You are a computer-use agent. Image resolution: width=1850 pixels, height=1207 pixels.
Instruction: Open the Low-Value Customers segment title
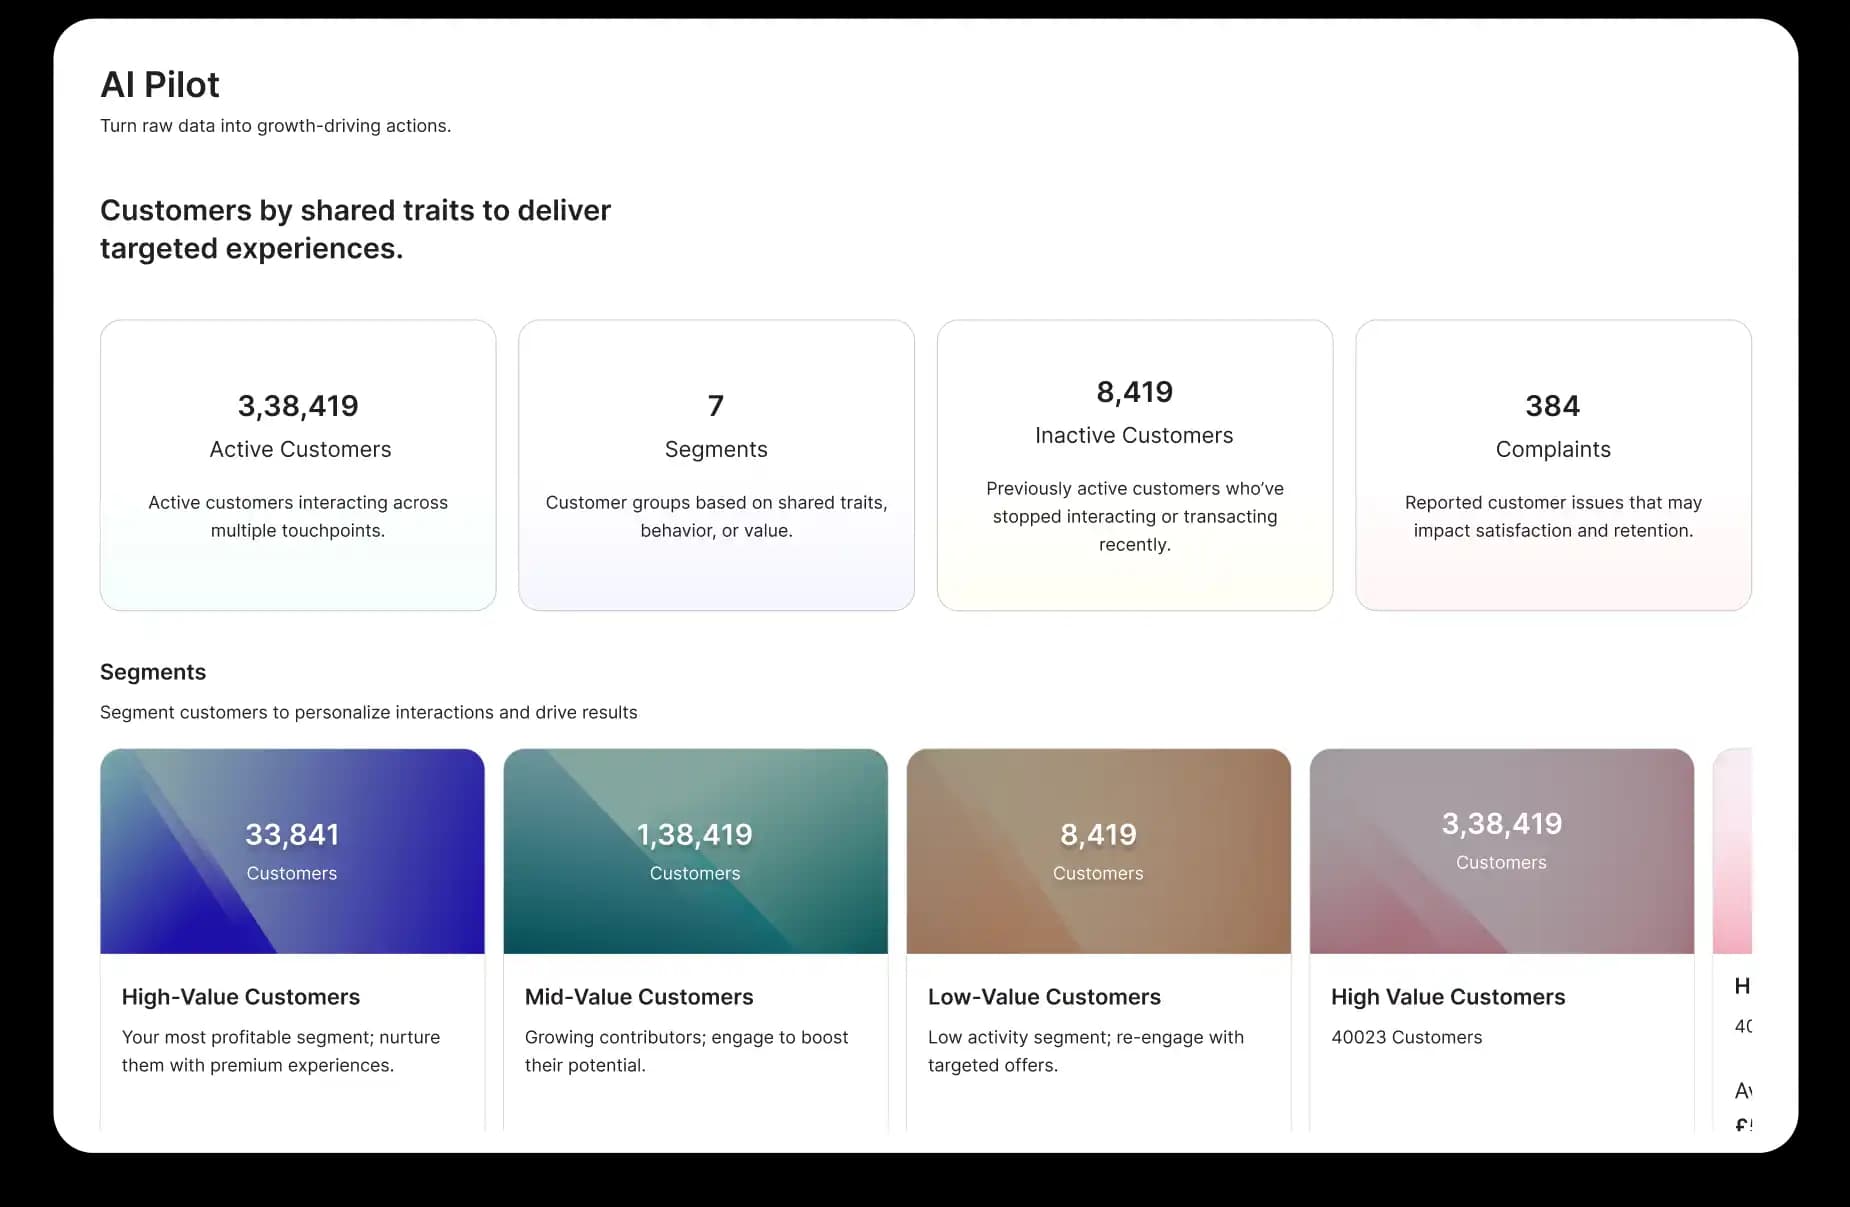point(1044,997)
